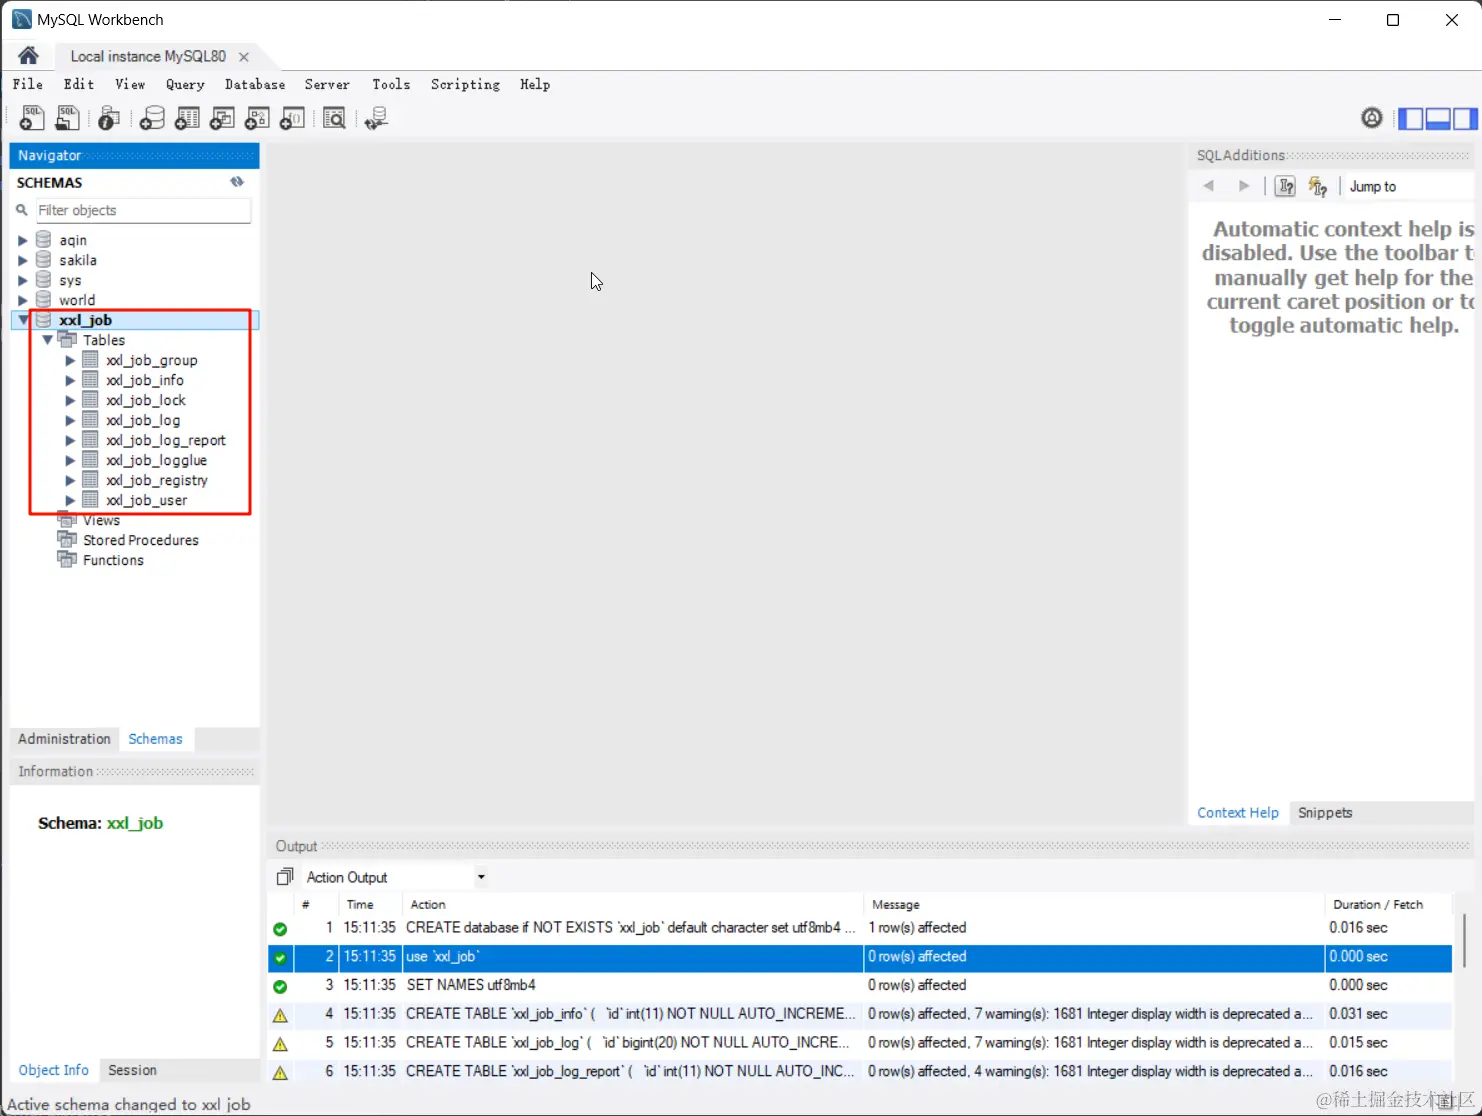
Task: Open the object inspector toolbar icon
Action: (x=109, y=118)
